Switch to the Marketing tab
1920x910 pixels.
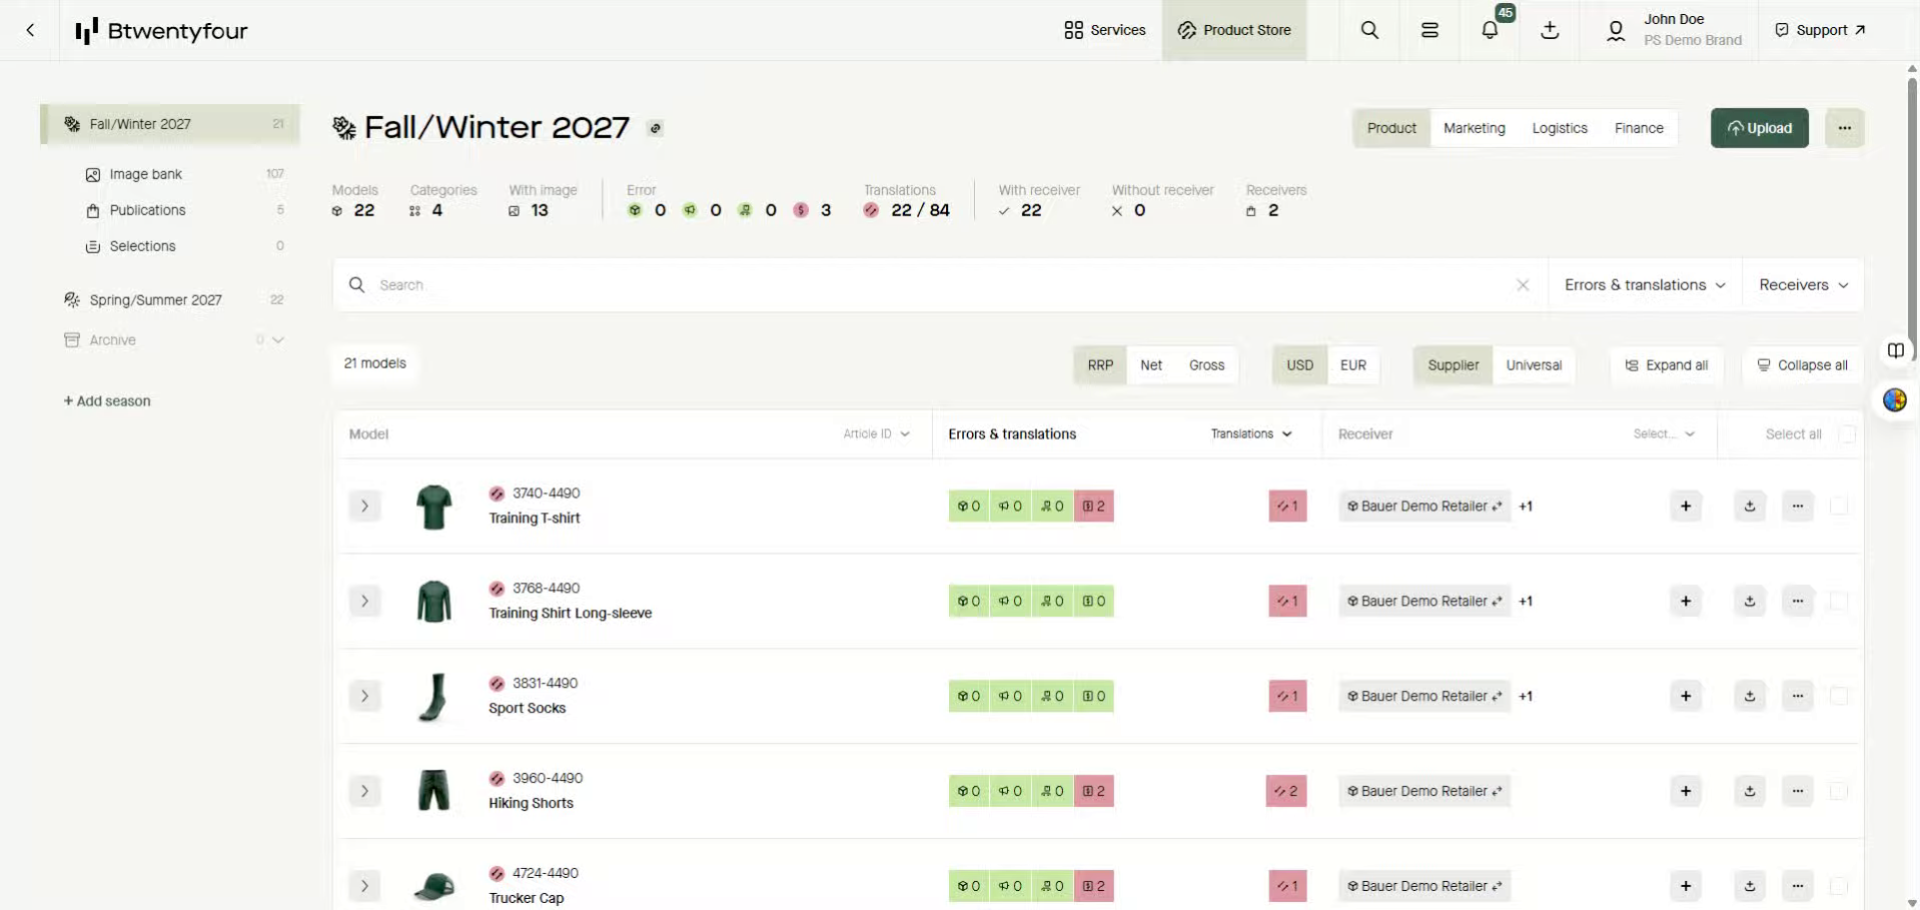[1473, 128]
